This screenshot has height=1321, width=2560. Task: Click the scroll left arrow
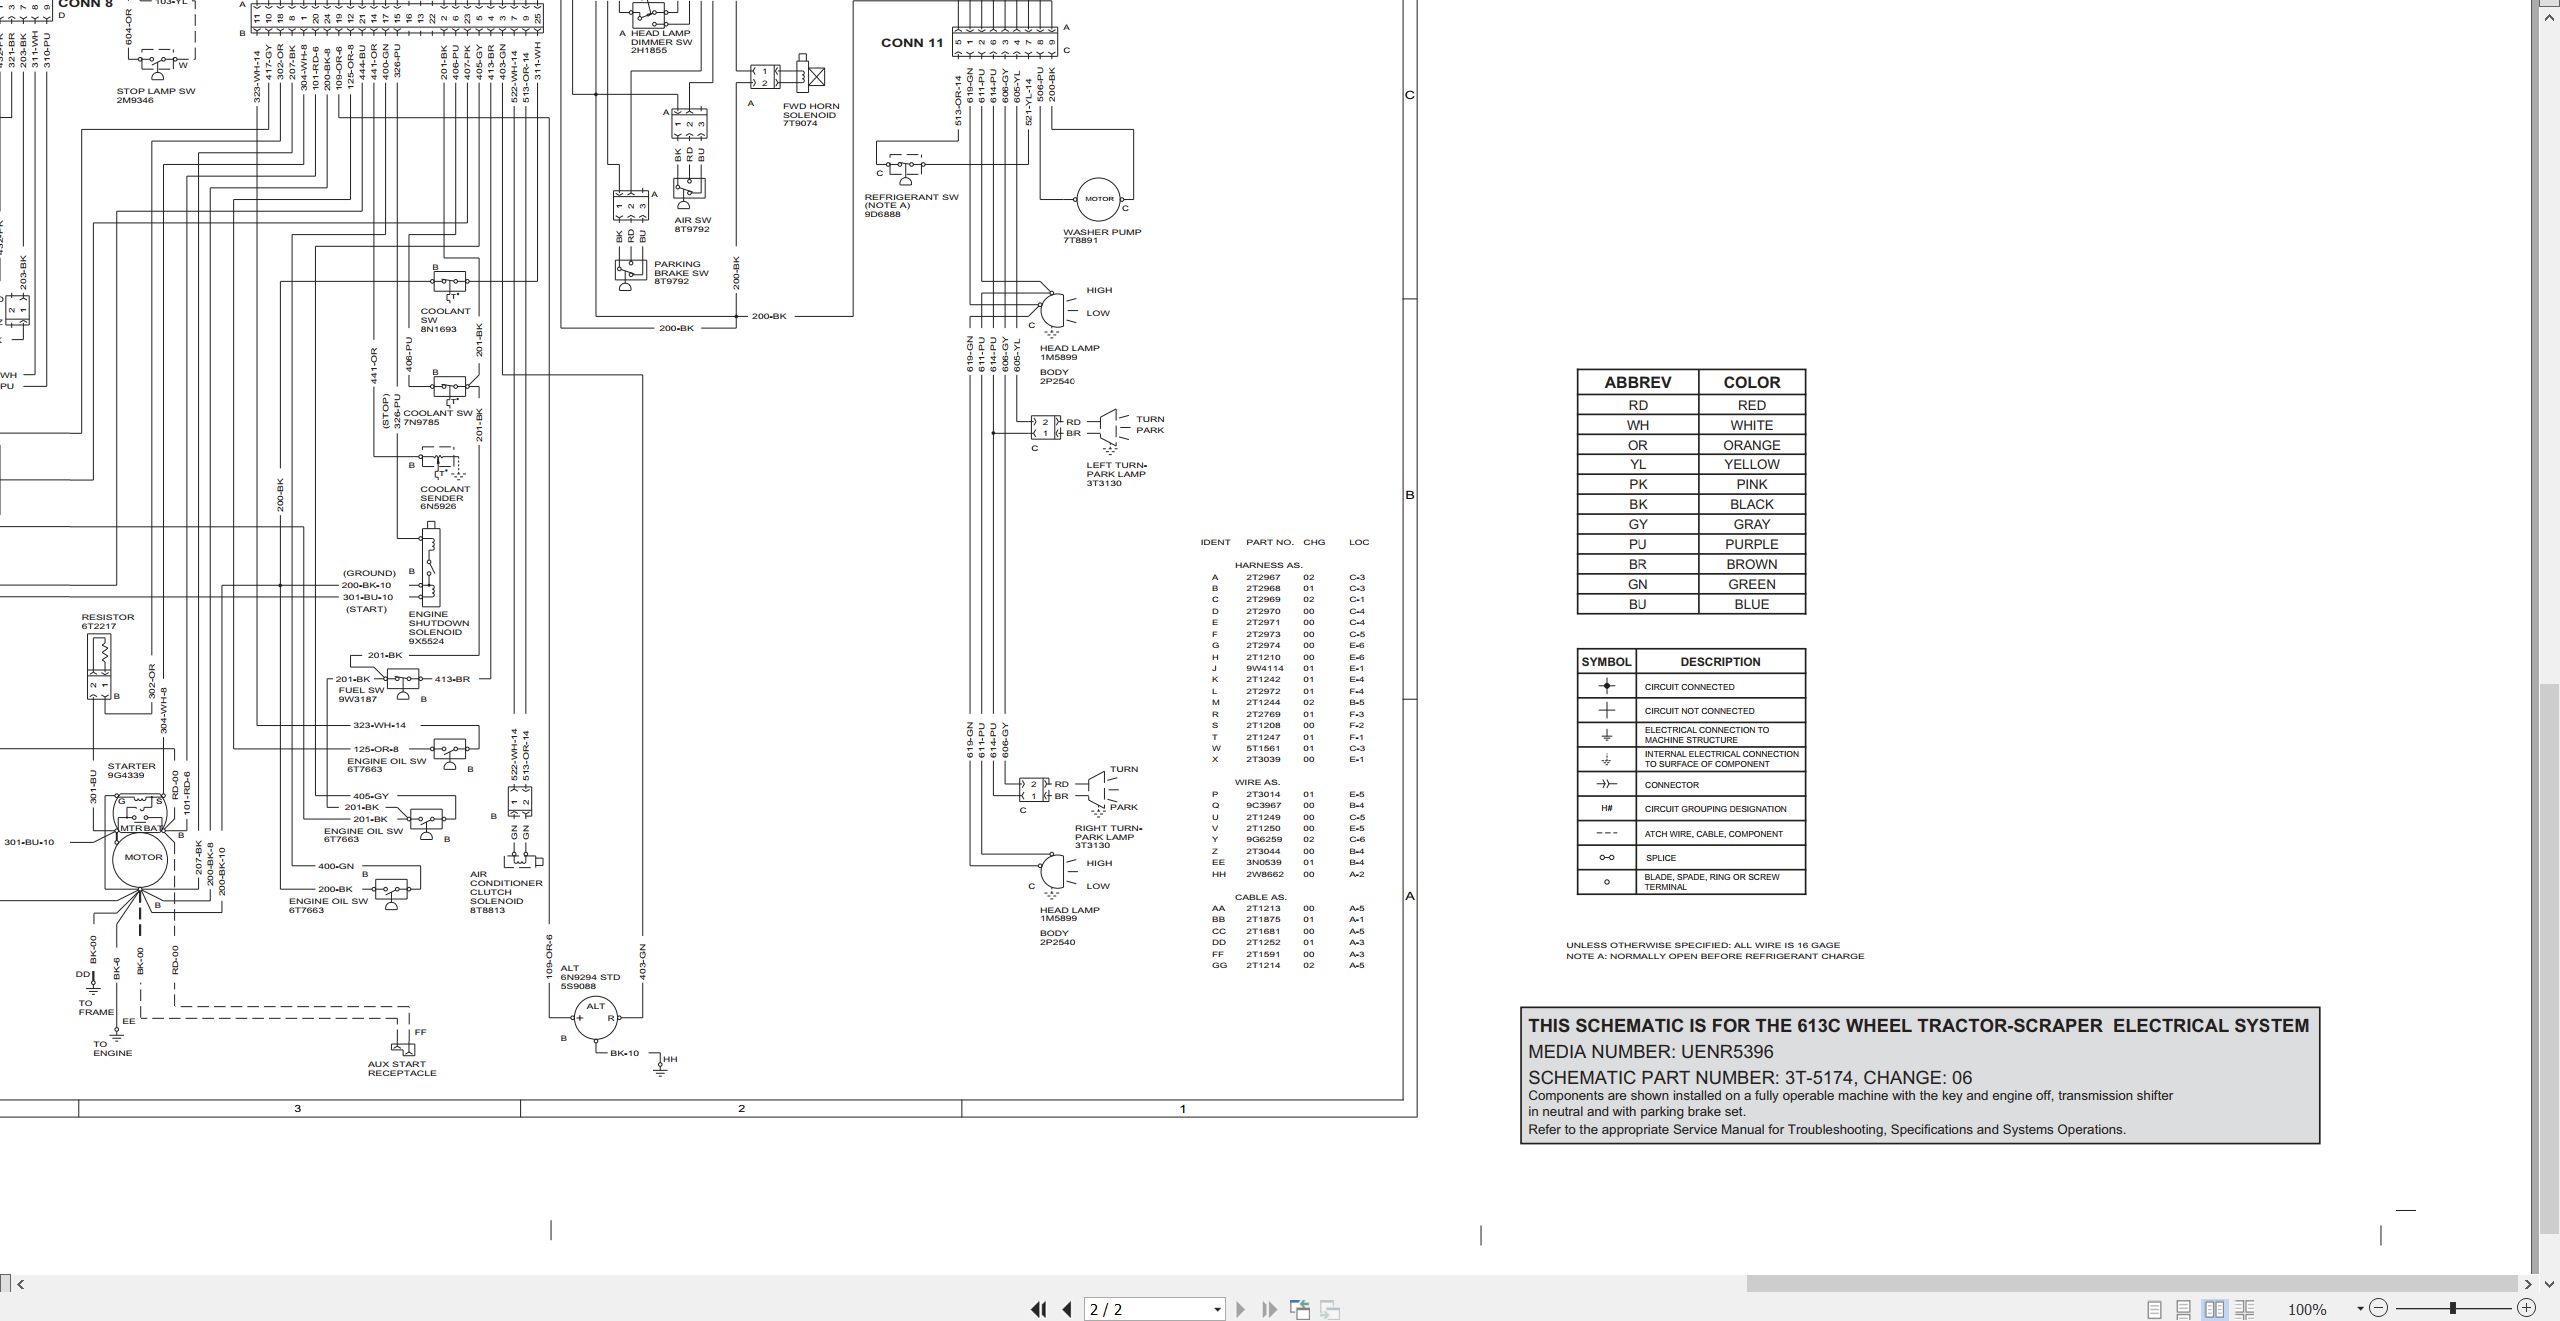[x=20, y=1284]
